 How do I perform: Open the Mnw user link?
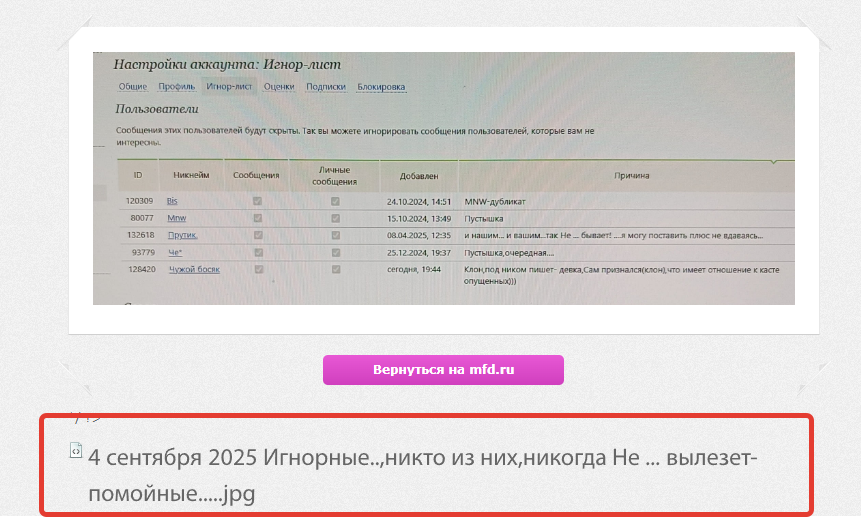click(177, 218)
